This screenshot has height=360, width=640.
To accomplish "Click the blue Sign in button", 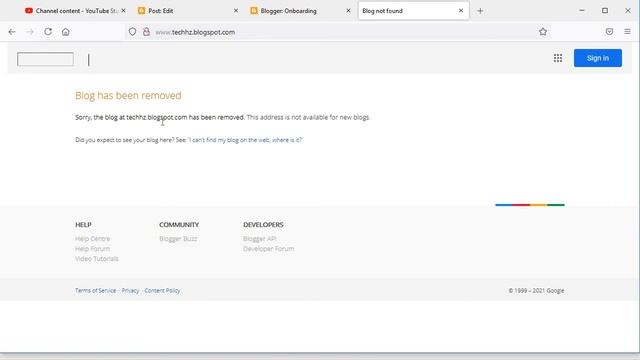I will click(x=598, y=58).
